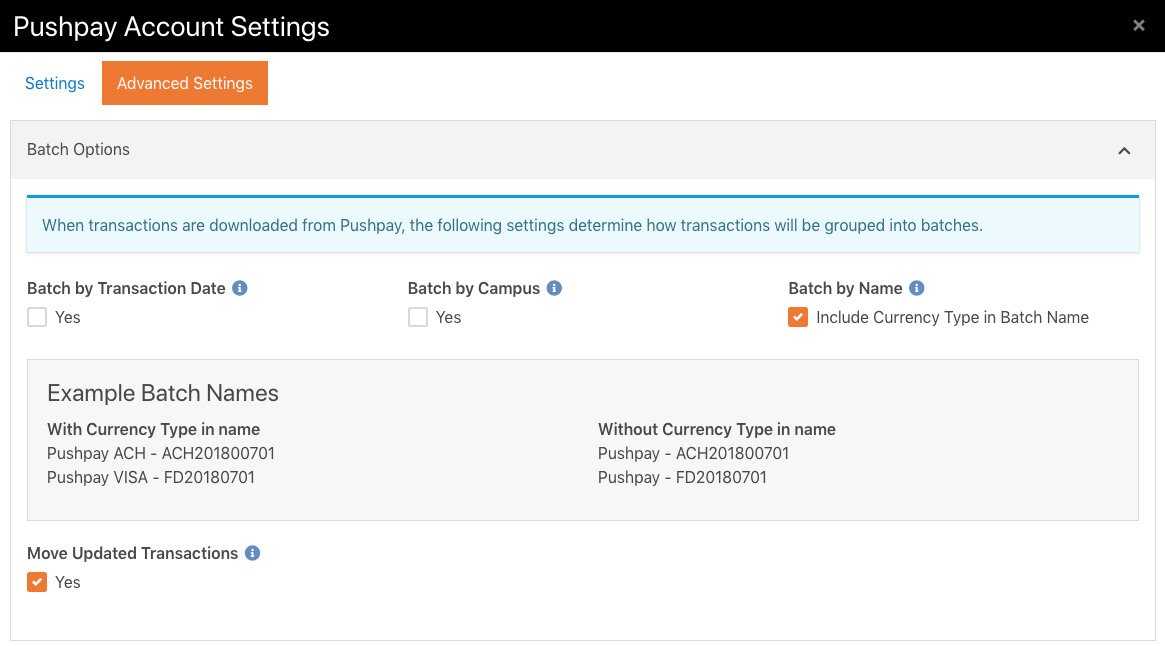Open the Advanced Settings tab
This screenshot has width=1165, height=646.
[184, 83]
